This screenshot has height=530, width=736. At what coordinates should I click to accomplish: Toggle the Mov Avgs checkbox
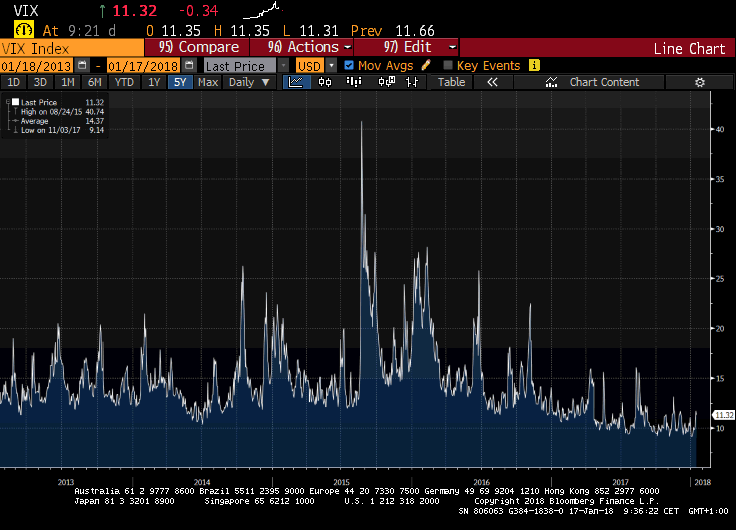(349, 66)
